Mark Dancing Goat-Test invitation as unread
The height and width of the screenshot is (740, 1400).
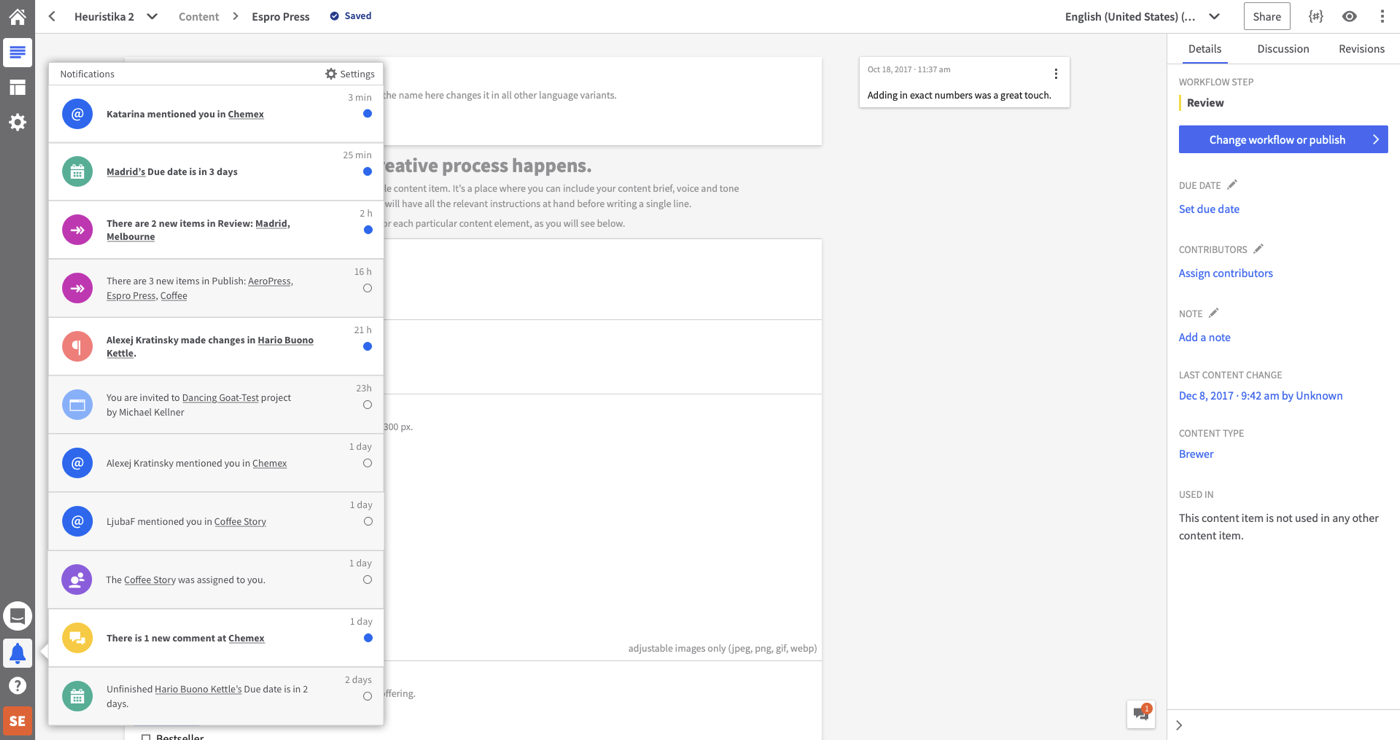pos(367,405)
